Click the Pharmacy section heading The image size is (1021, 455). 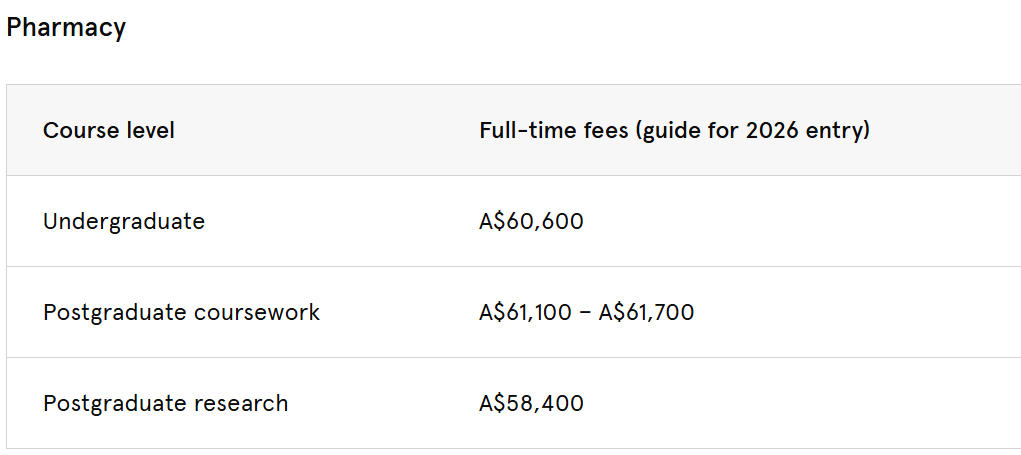coord(66,27)
